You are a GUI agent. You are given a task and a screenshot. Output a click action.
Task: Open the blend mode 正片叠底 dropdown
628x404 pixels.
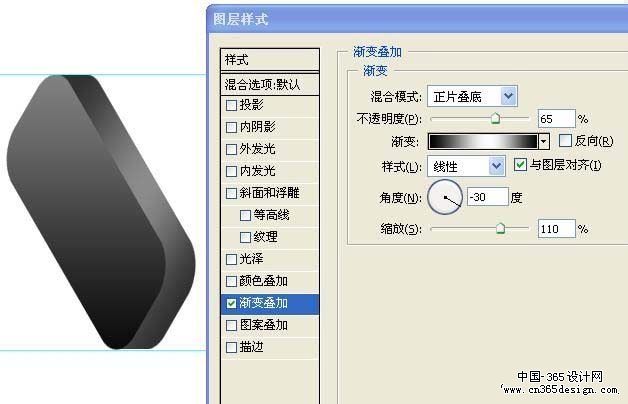point(472,96)
